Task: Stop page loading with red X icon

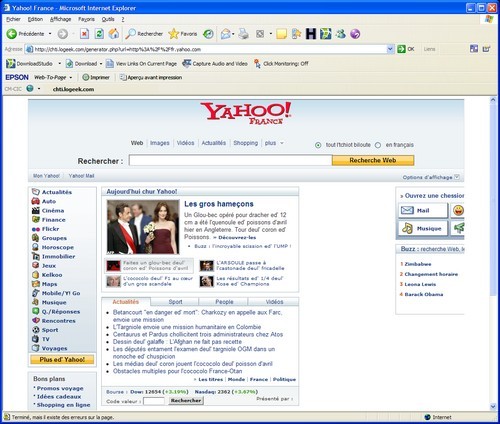Action: [x=85, y=34]
